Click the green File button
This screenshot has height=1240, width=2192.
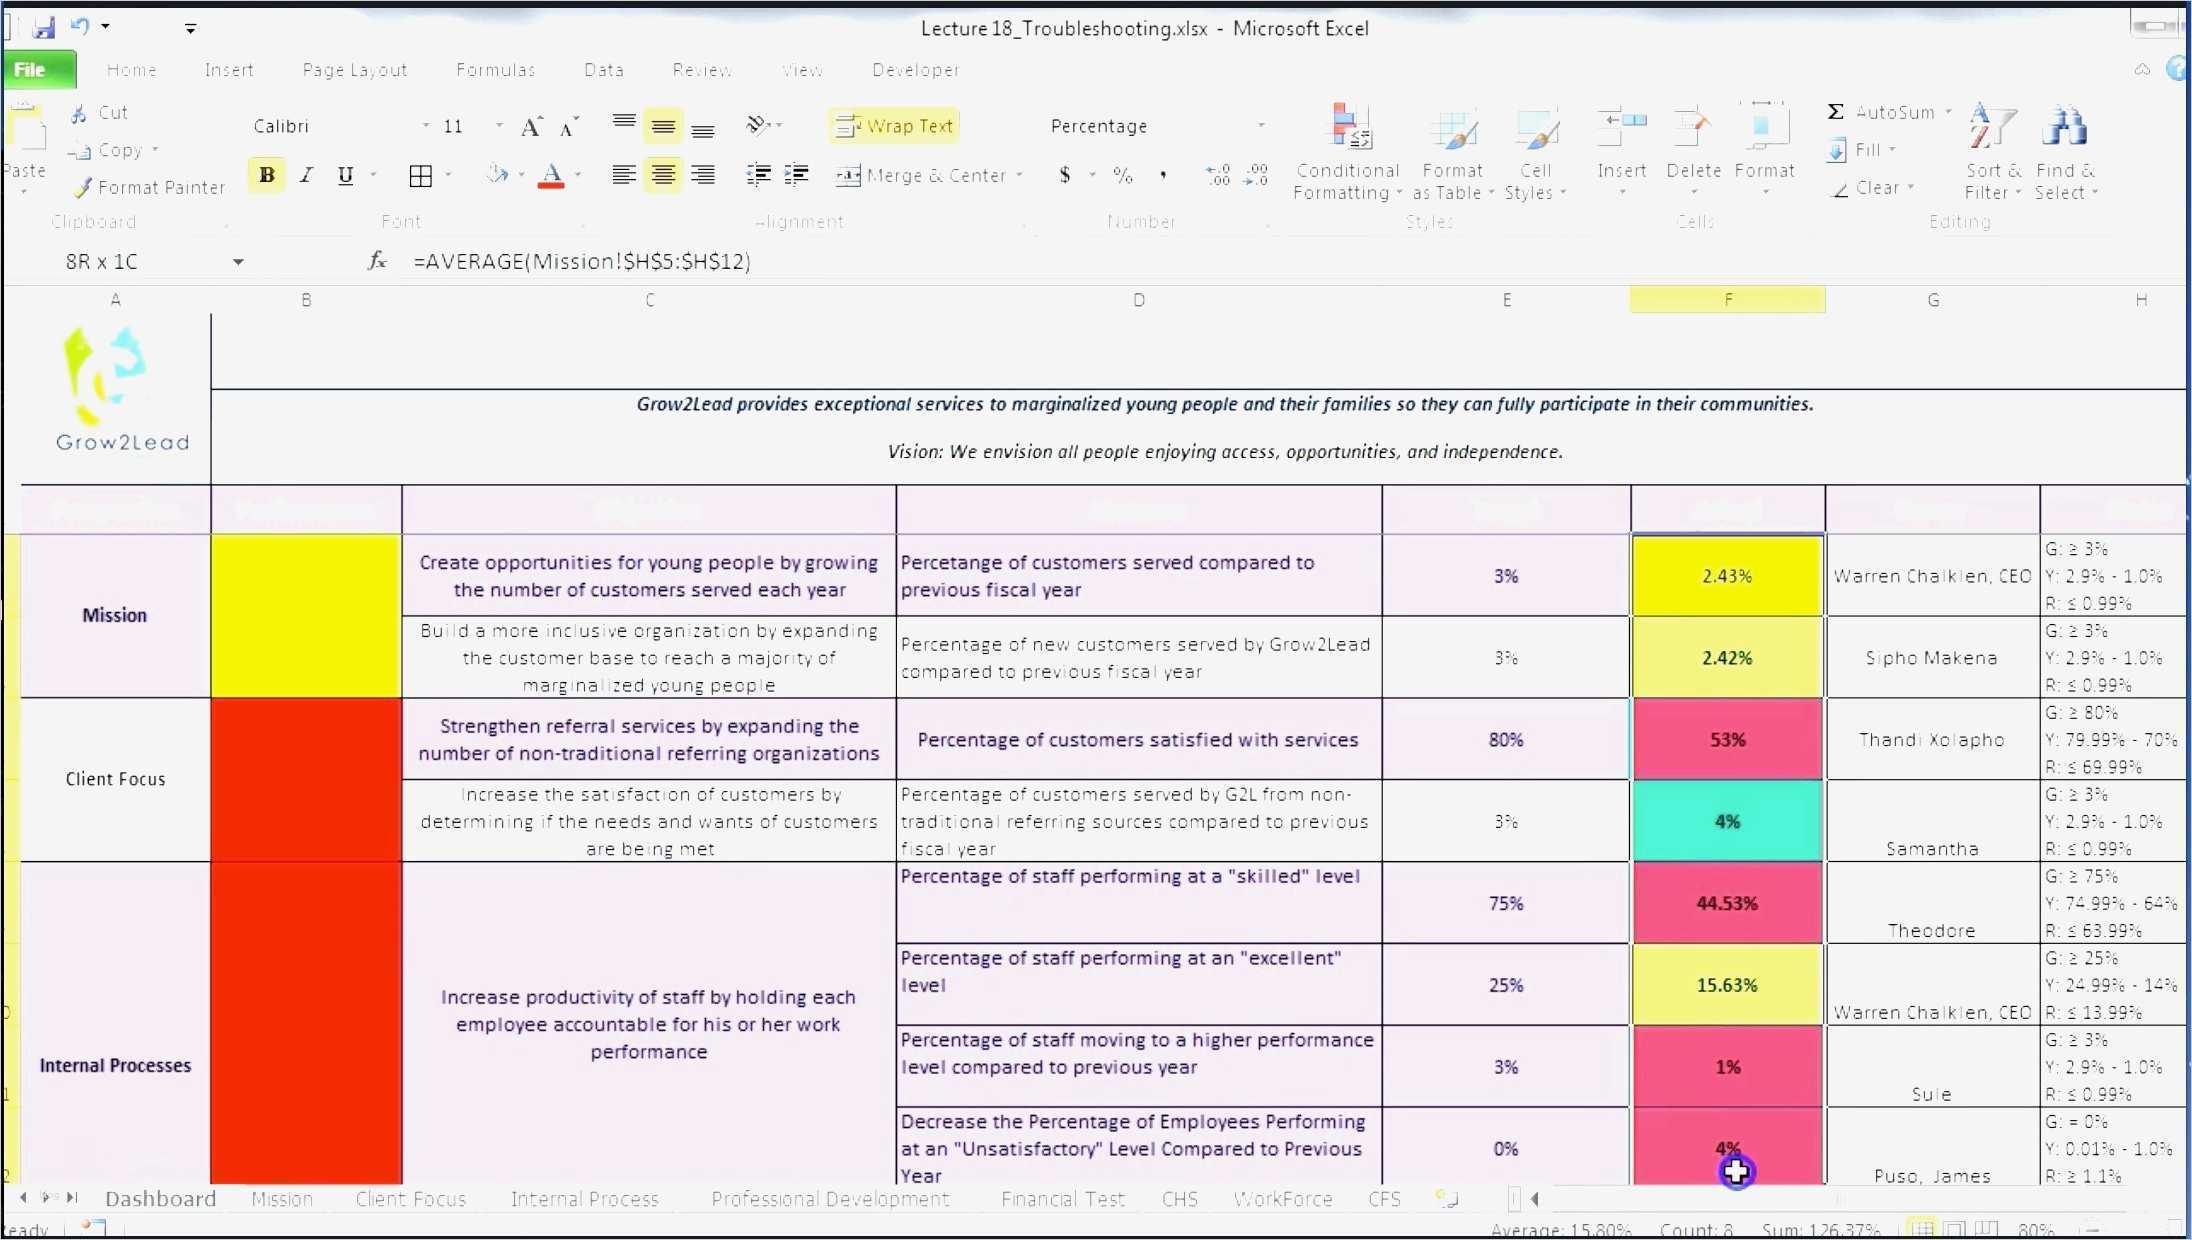coord(38,70)
